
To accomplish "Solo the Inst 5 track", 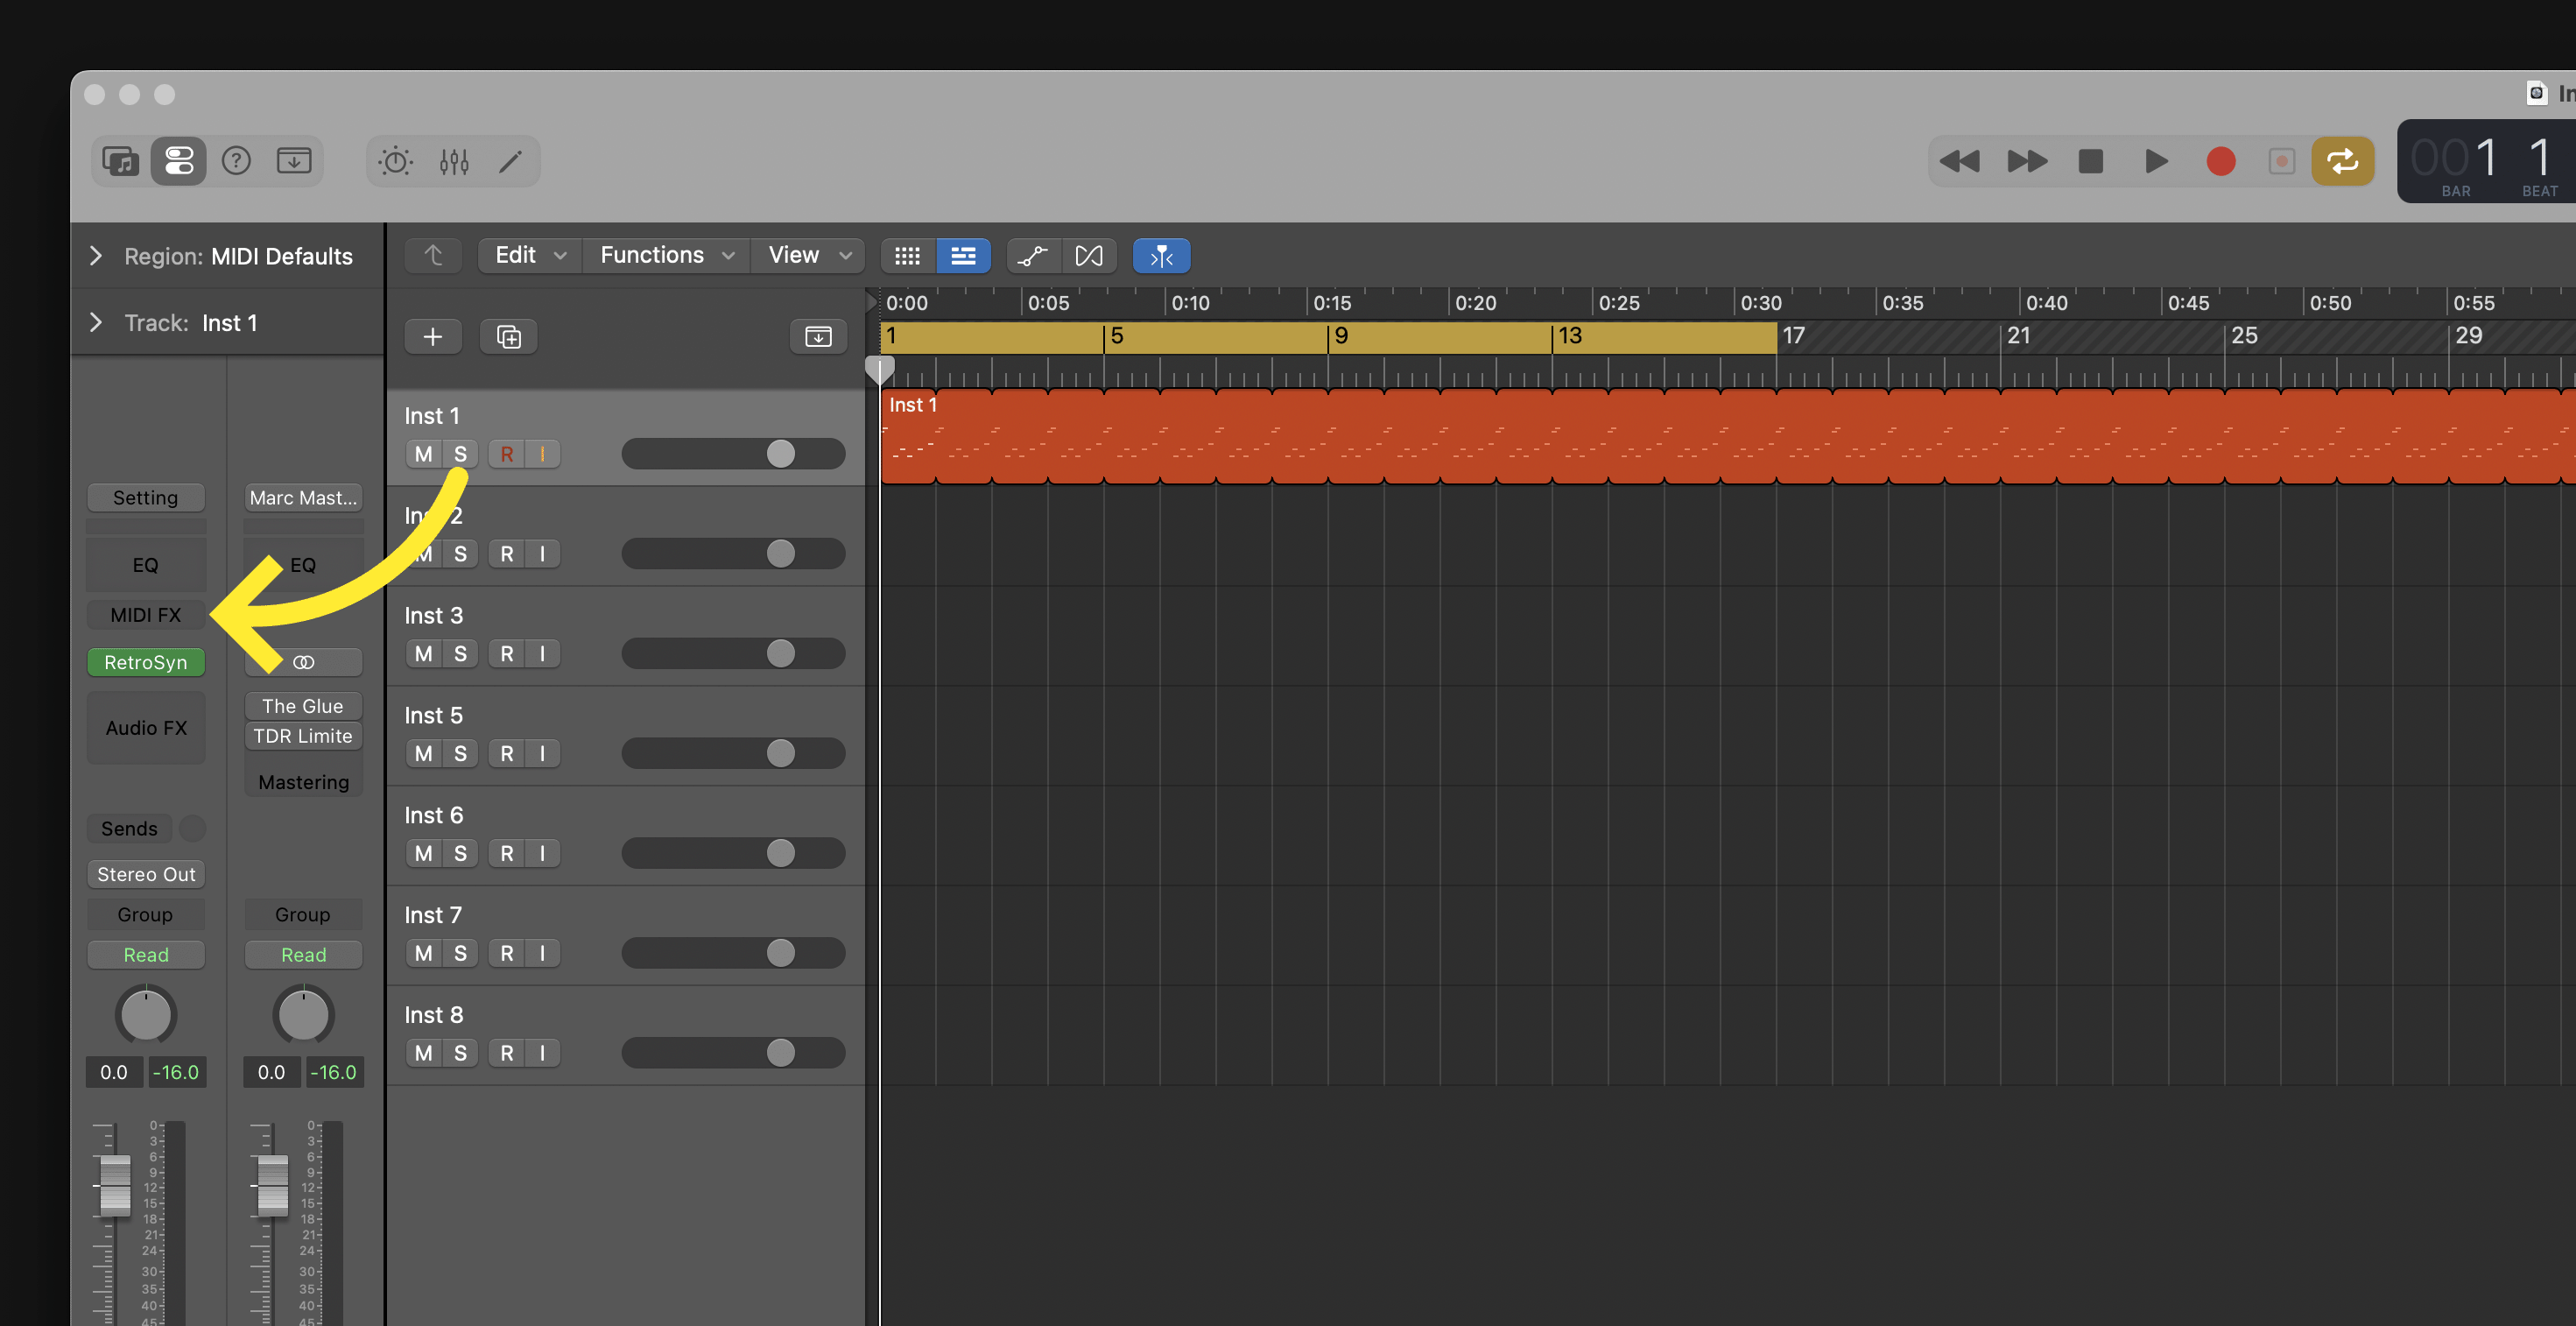I will [460, 754].
